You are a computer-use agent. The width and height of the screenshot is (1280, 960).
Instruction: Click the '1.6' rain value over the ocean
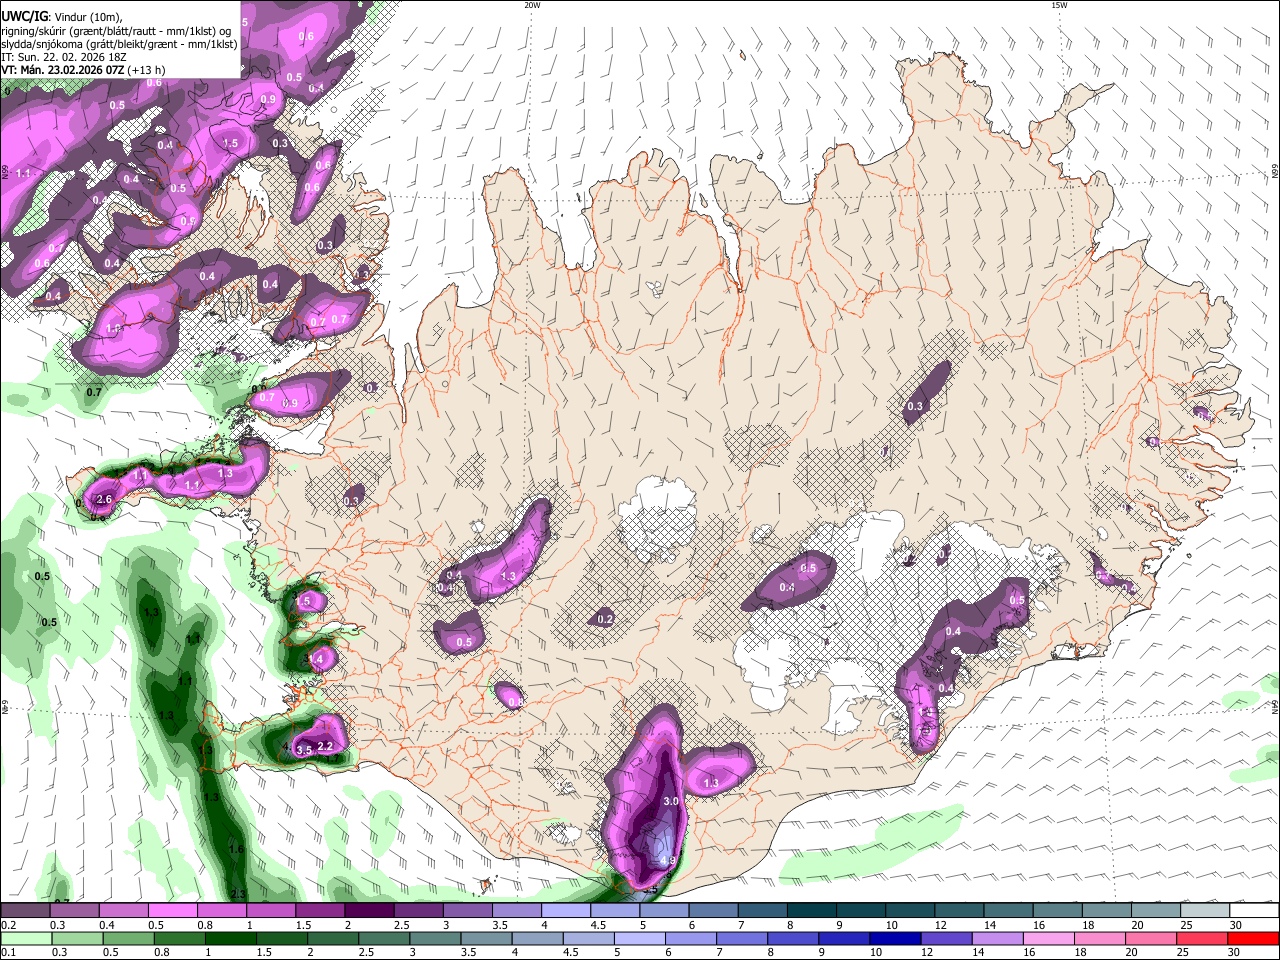pos(237,849)
